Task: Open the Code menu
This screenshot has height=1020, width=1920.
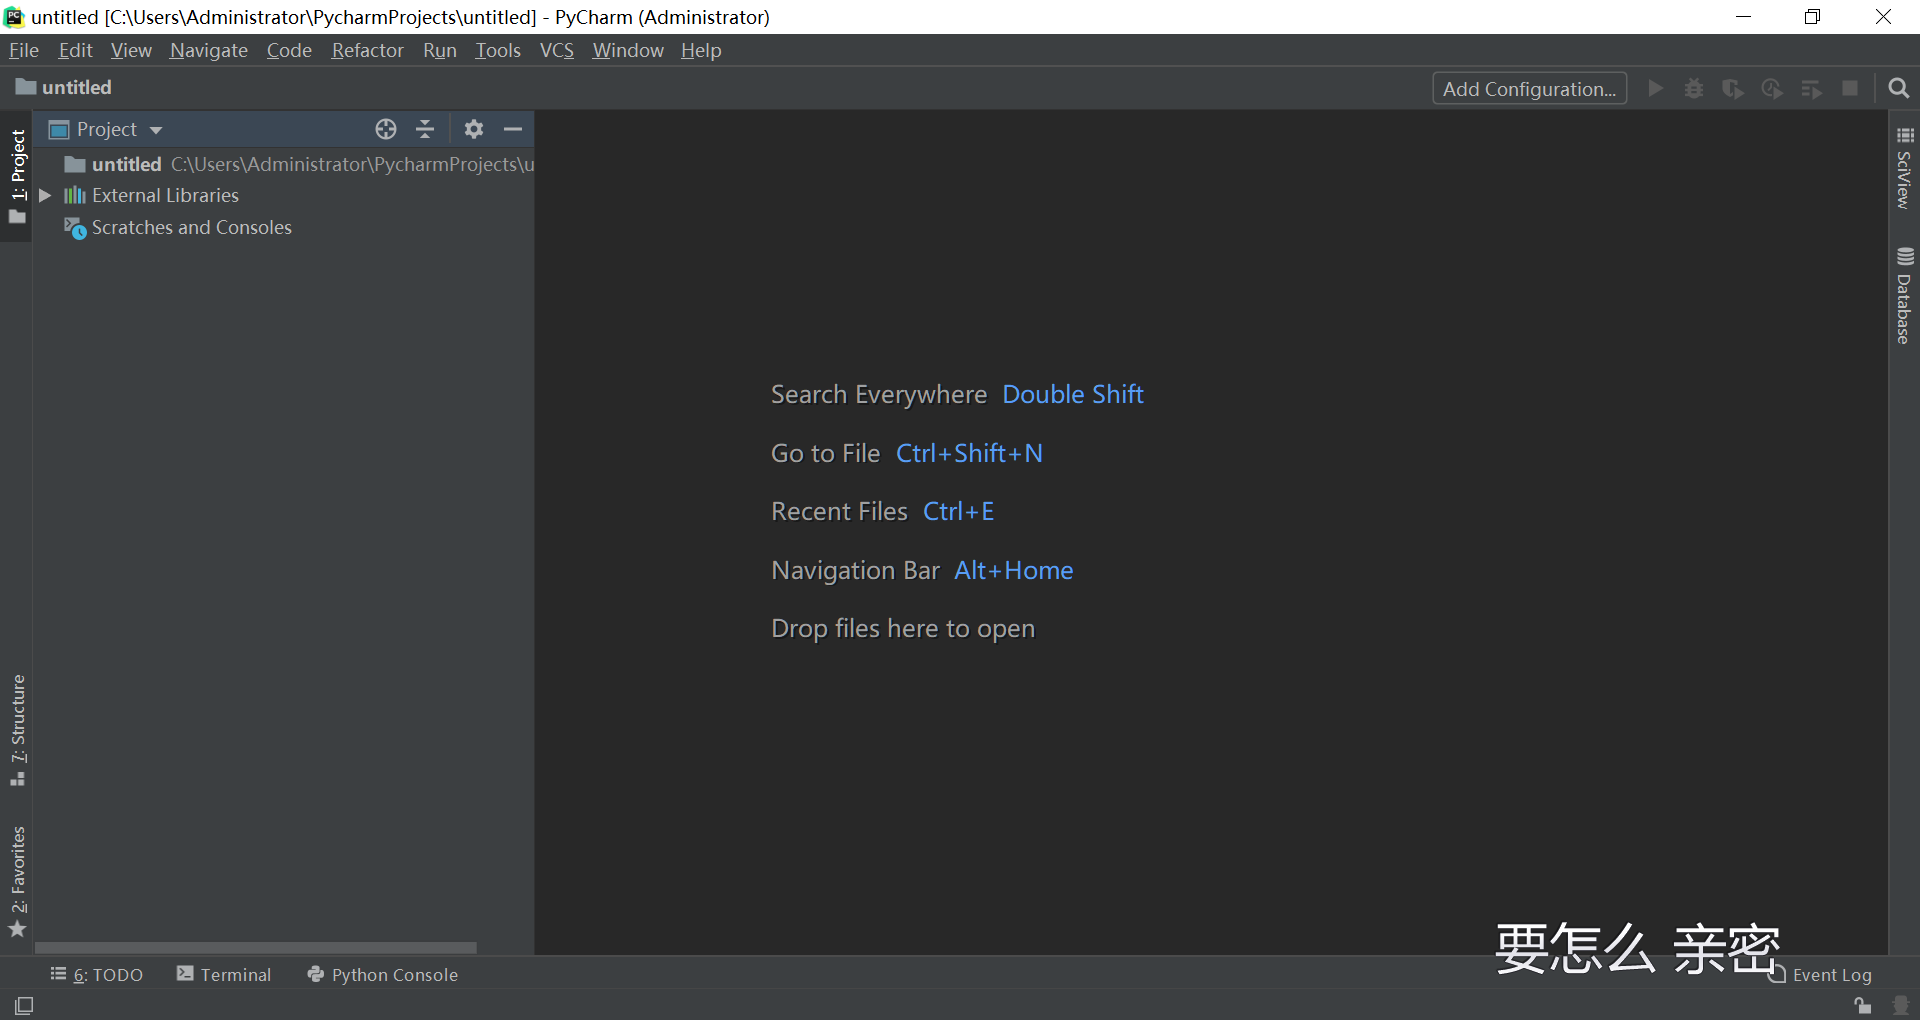Action: click(289, 50)
